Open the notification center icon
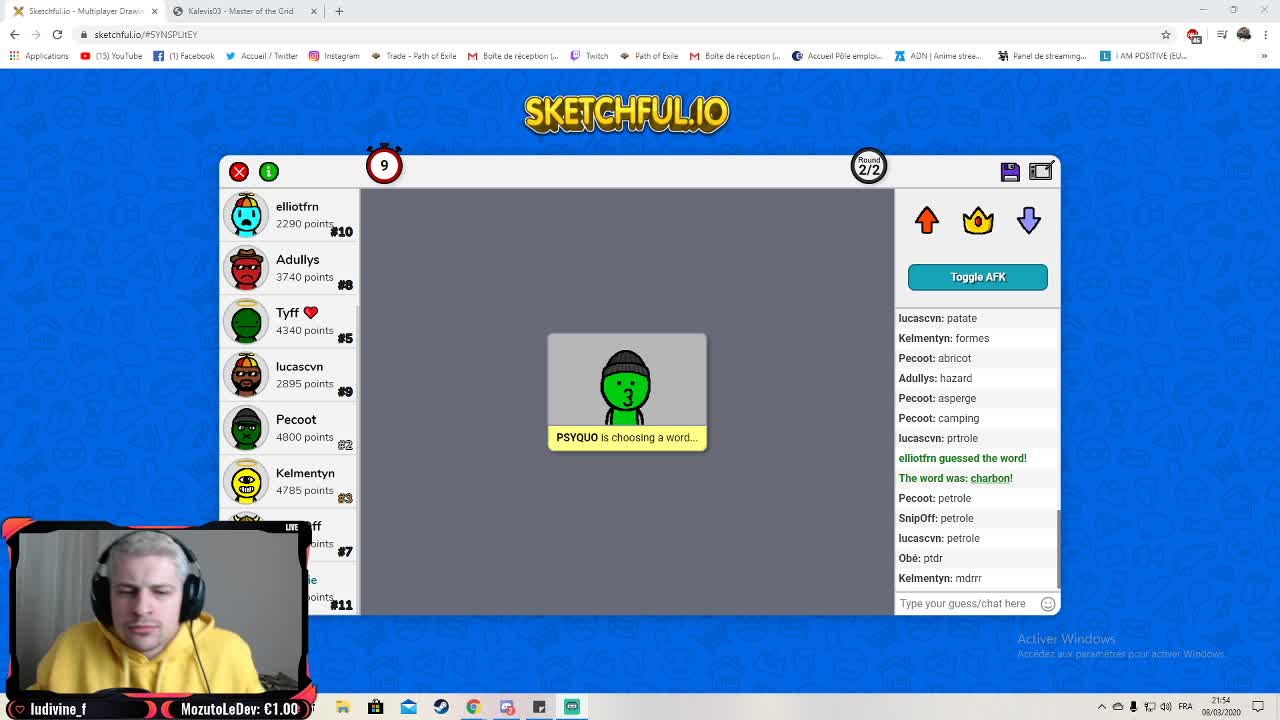This screenshot has height=720, width=1280. click(1258, 707)
